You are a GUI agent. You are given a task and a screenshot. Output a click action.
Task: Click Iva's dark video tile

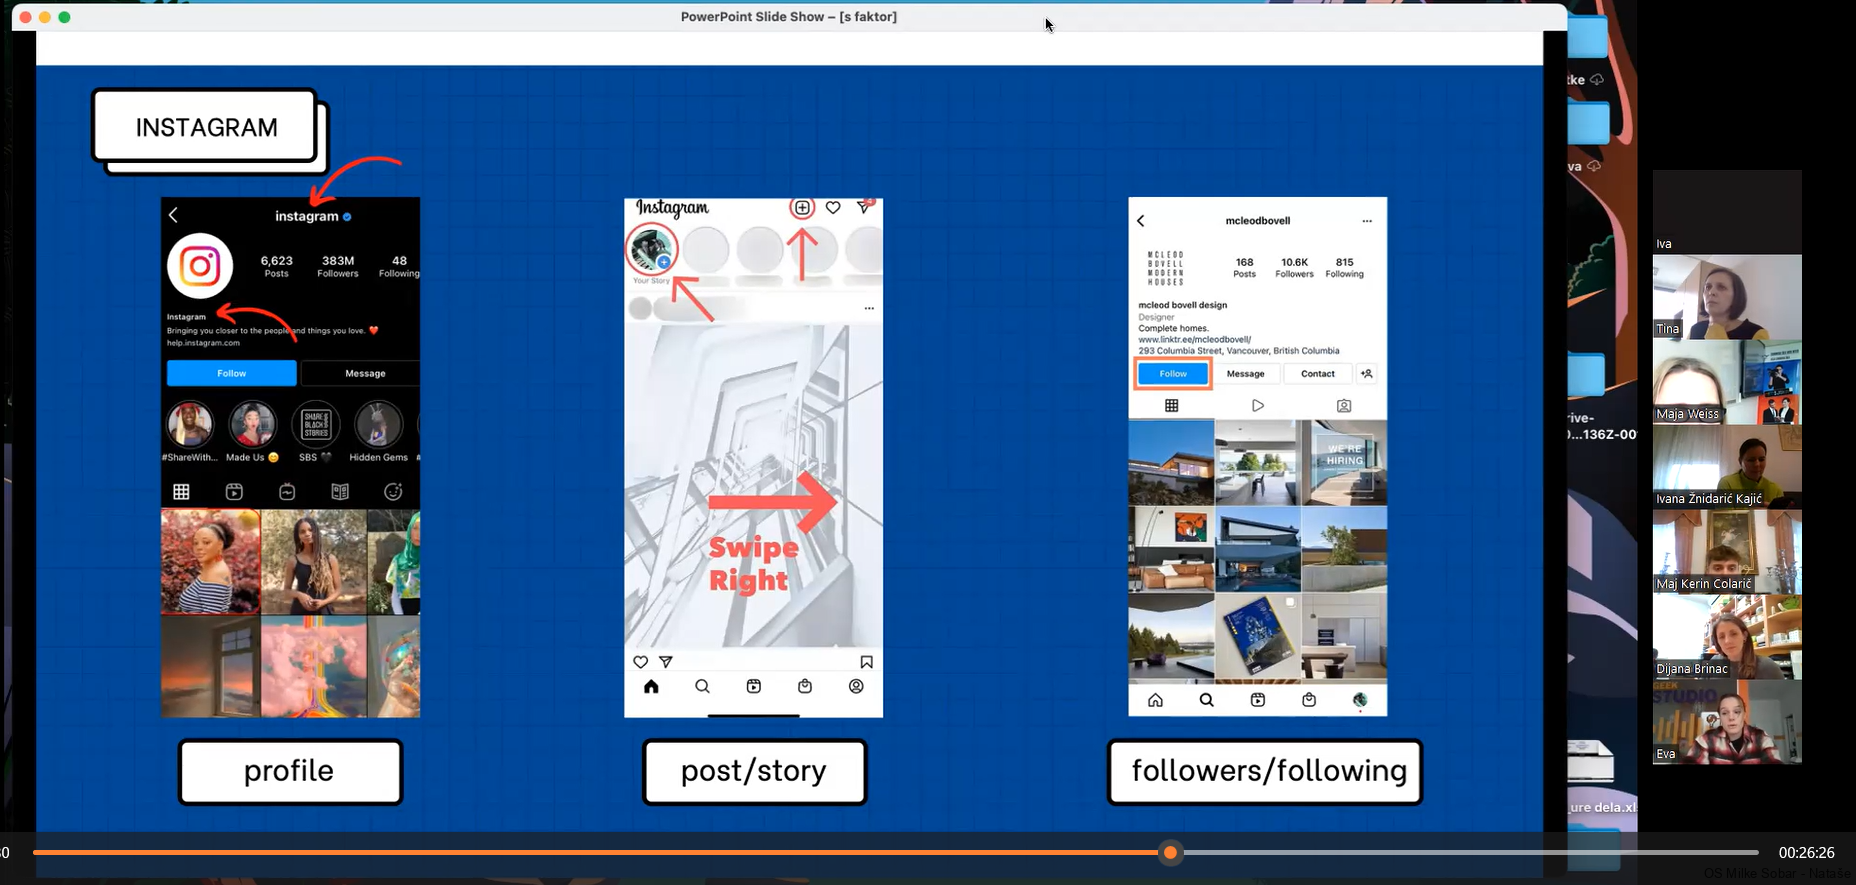click(1727, 212)
